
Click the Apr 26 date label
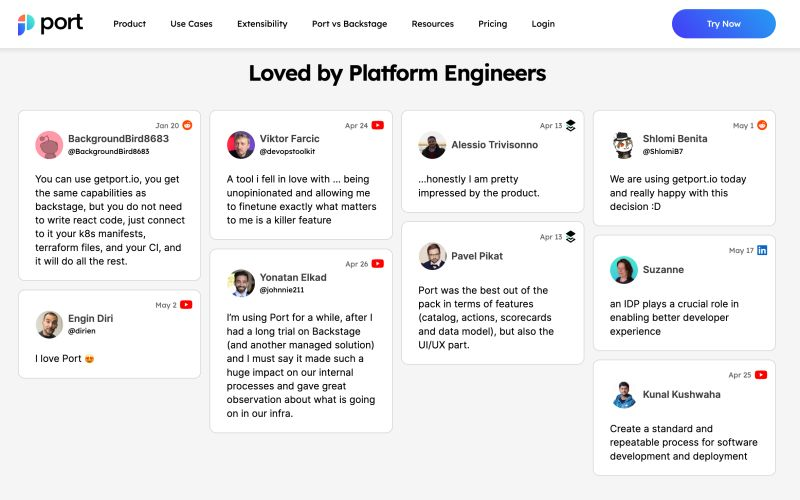[357, 264]
